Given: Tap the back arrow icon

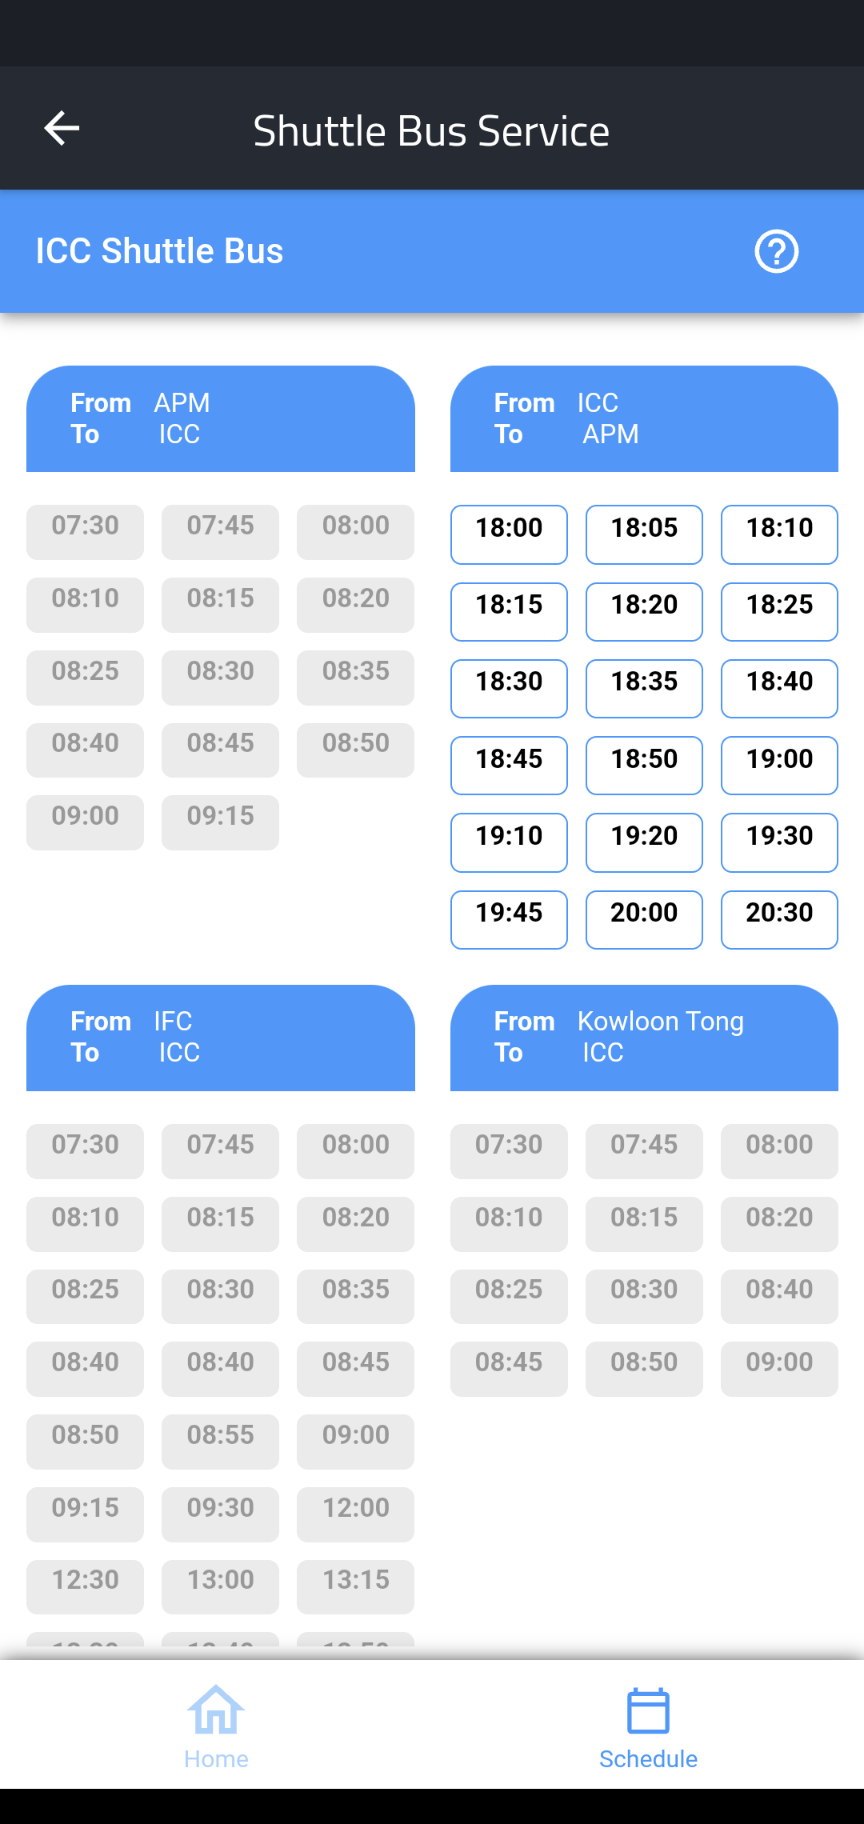Looking at the screenshot, I should point(62,128).
